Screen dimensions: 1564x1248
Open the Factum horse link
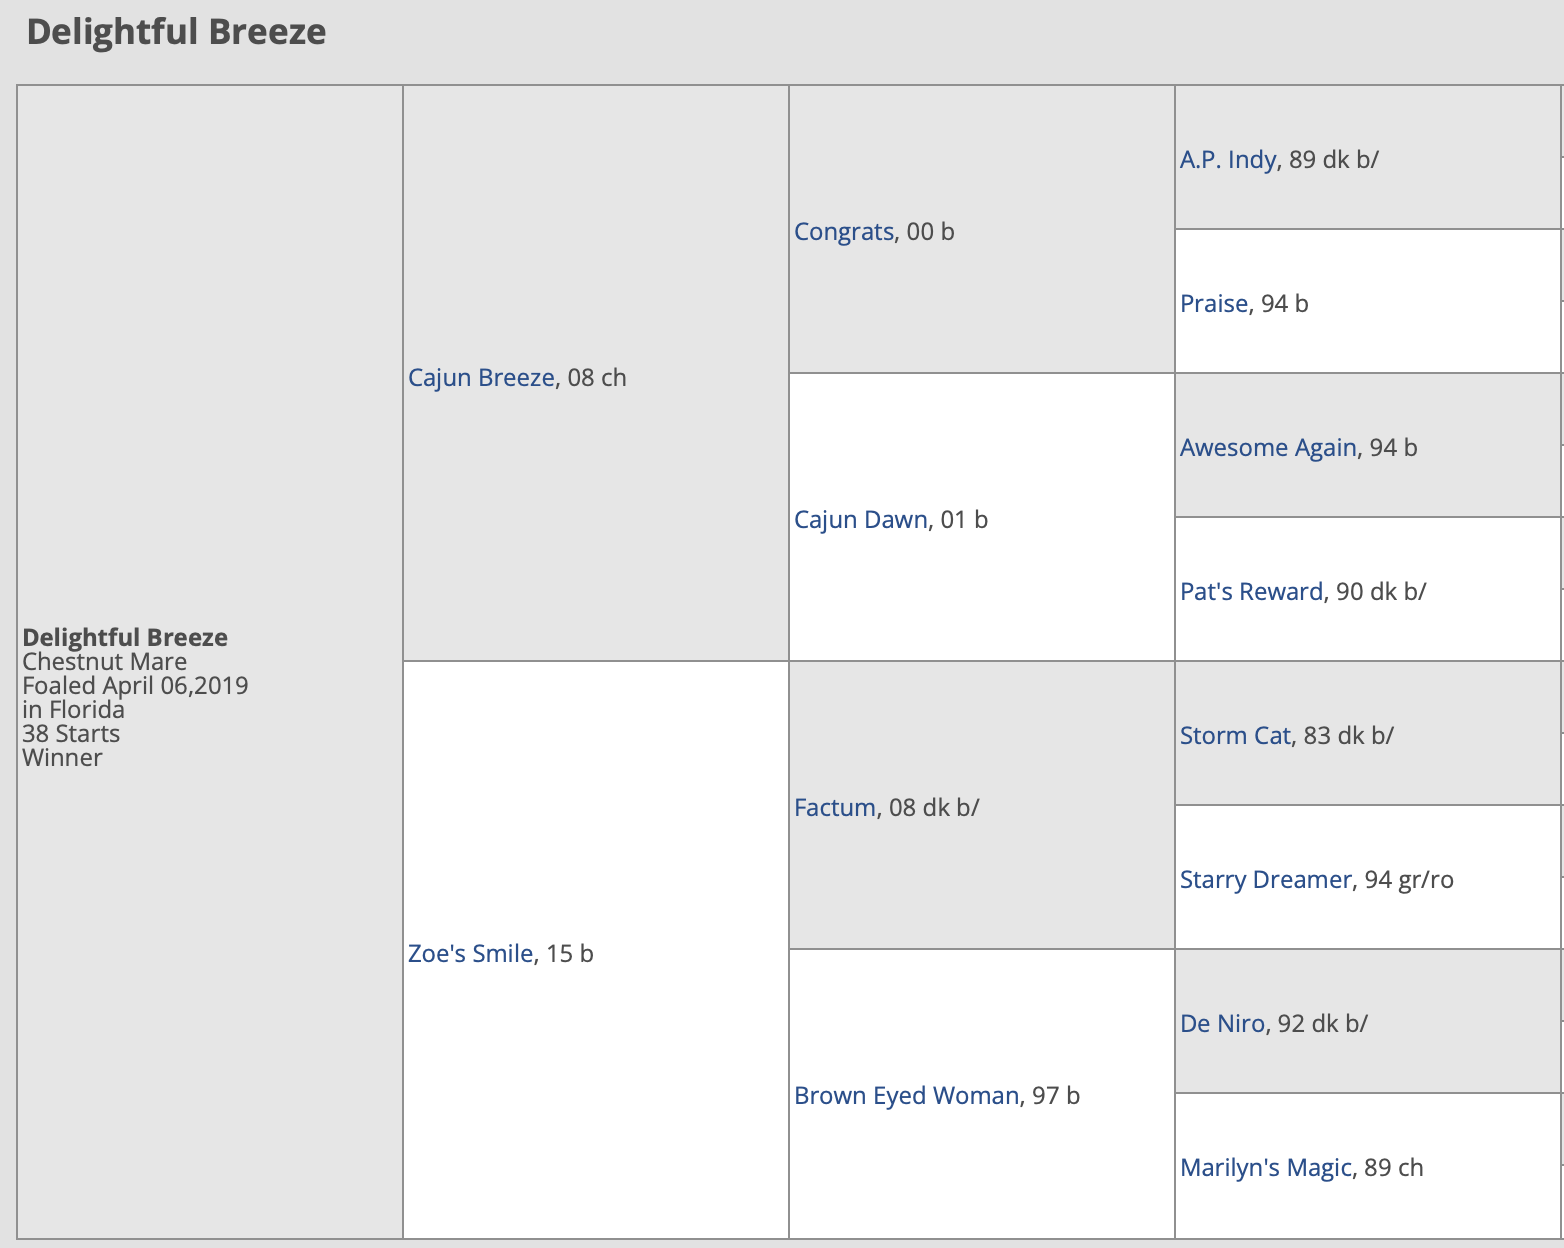[835, 808]
